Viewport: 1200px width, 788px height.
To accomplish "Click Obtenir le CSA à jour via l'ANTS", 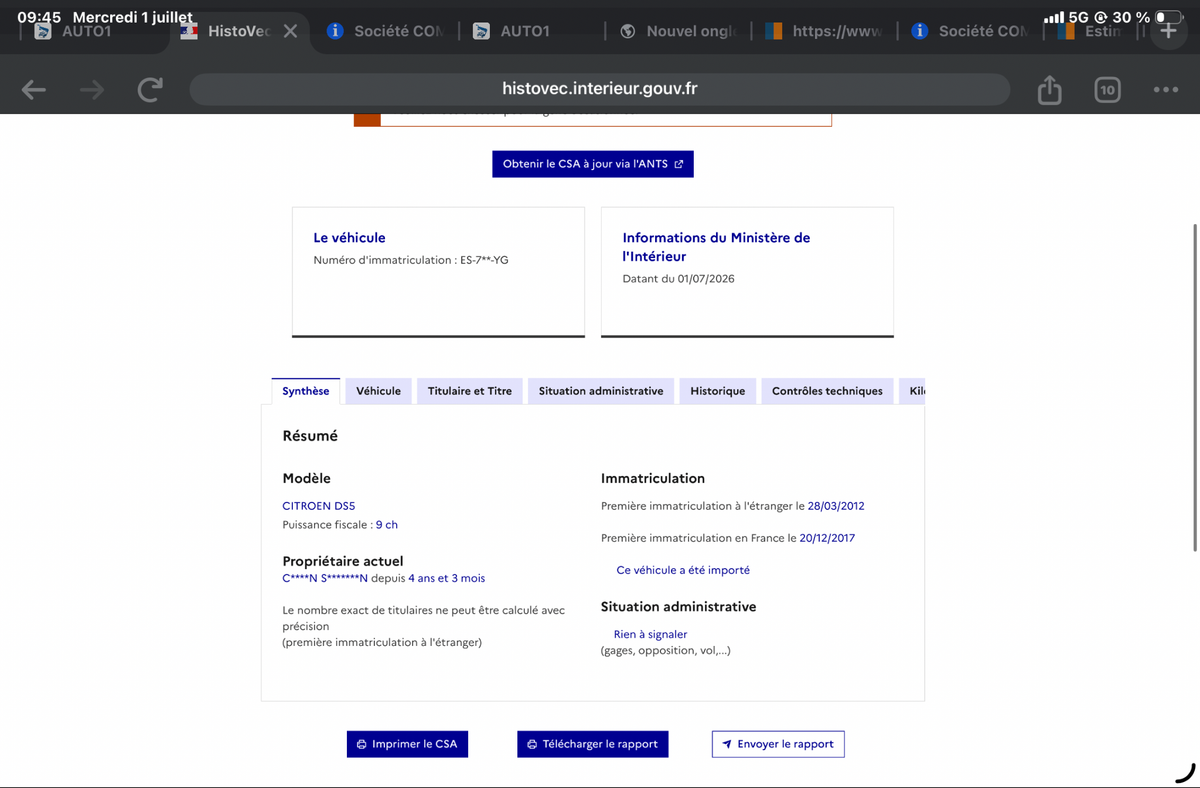I will pyautogui.click(x=593, y=164).
